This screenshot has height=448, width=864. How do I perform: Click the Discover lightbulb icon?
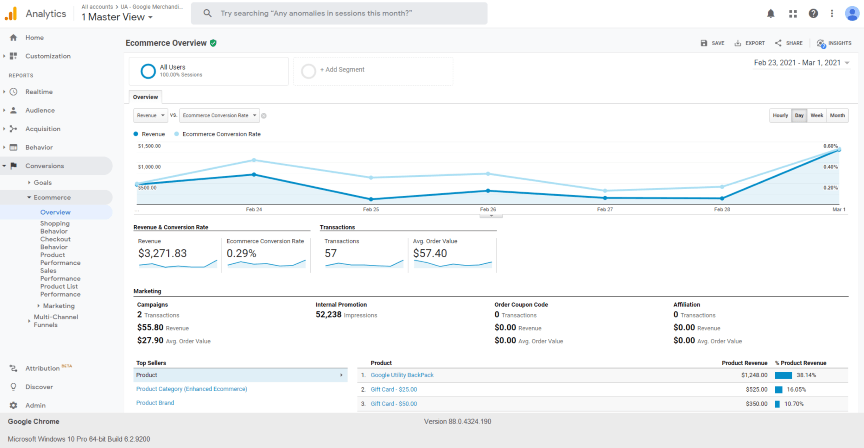[x=13, y=387]
